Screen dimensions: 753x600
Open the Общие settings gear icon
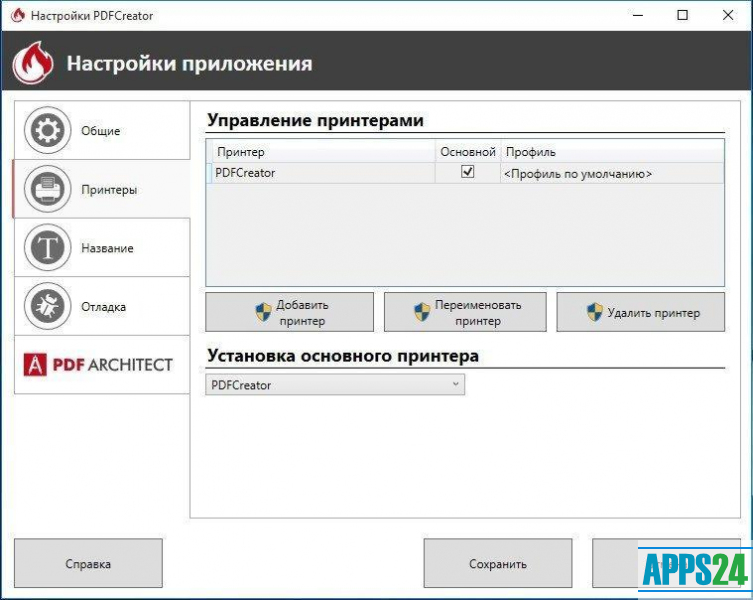(48, 130)
